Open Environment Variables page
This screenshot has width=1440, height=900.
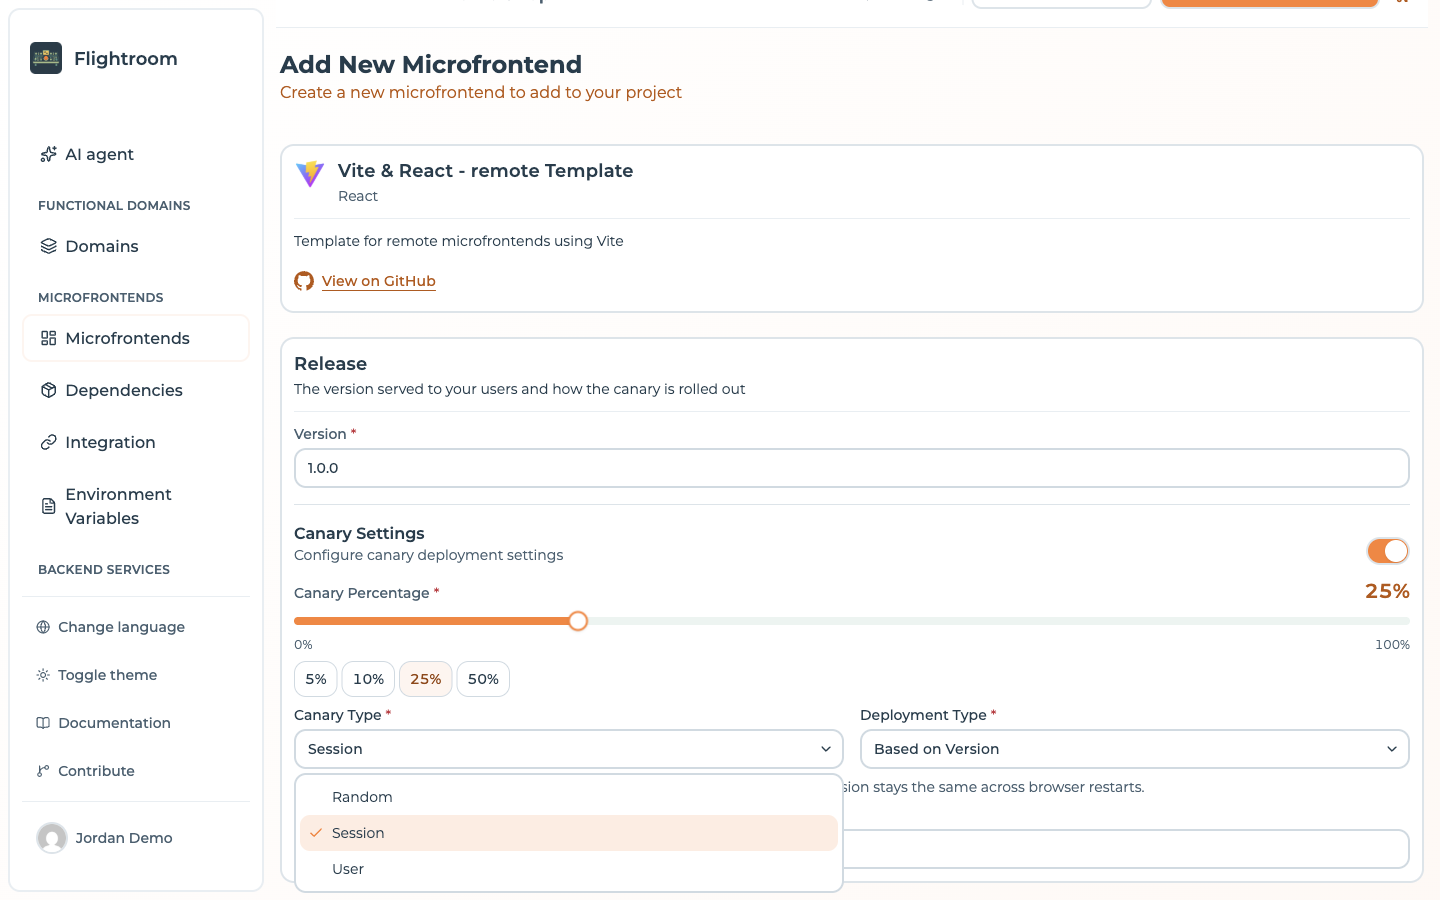point(136,506)
